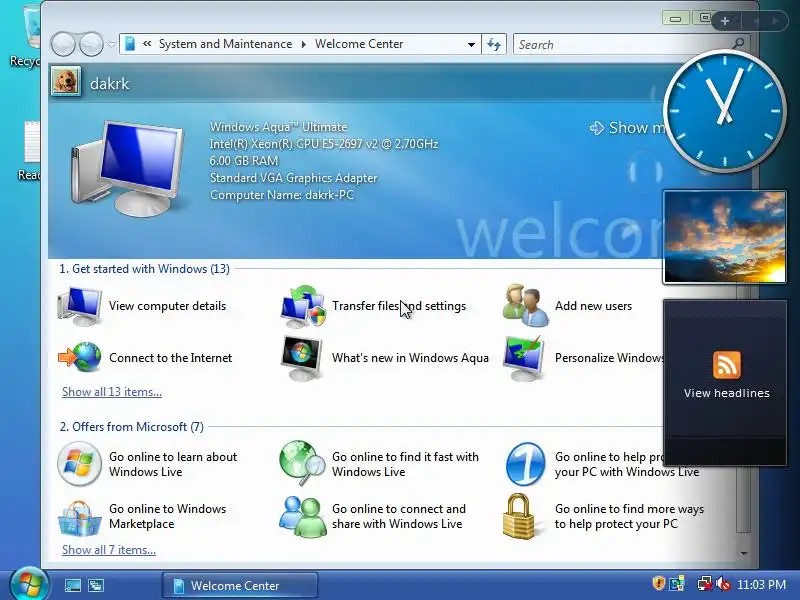Click Show all 13 items link
The width and height of the screenshot is (800, 600).
112,392
